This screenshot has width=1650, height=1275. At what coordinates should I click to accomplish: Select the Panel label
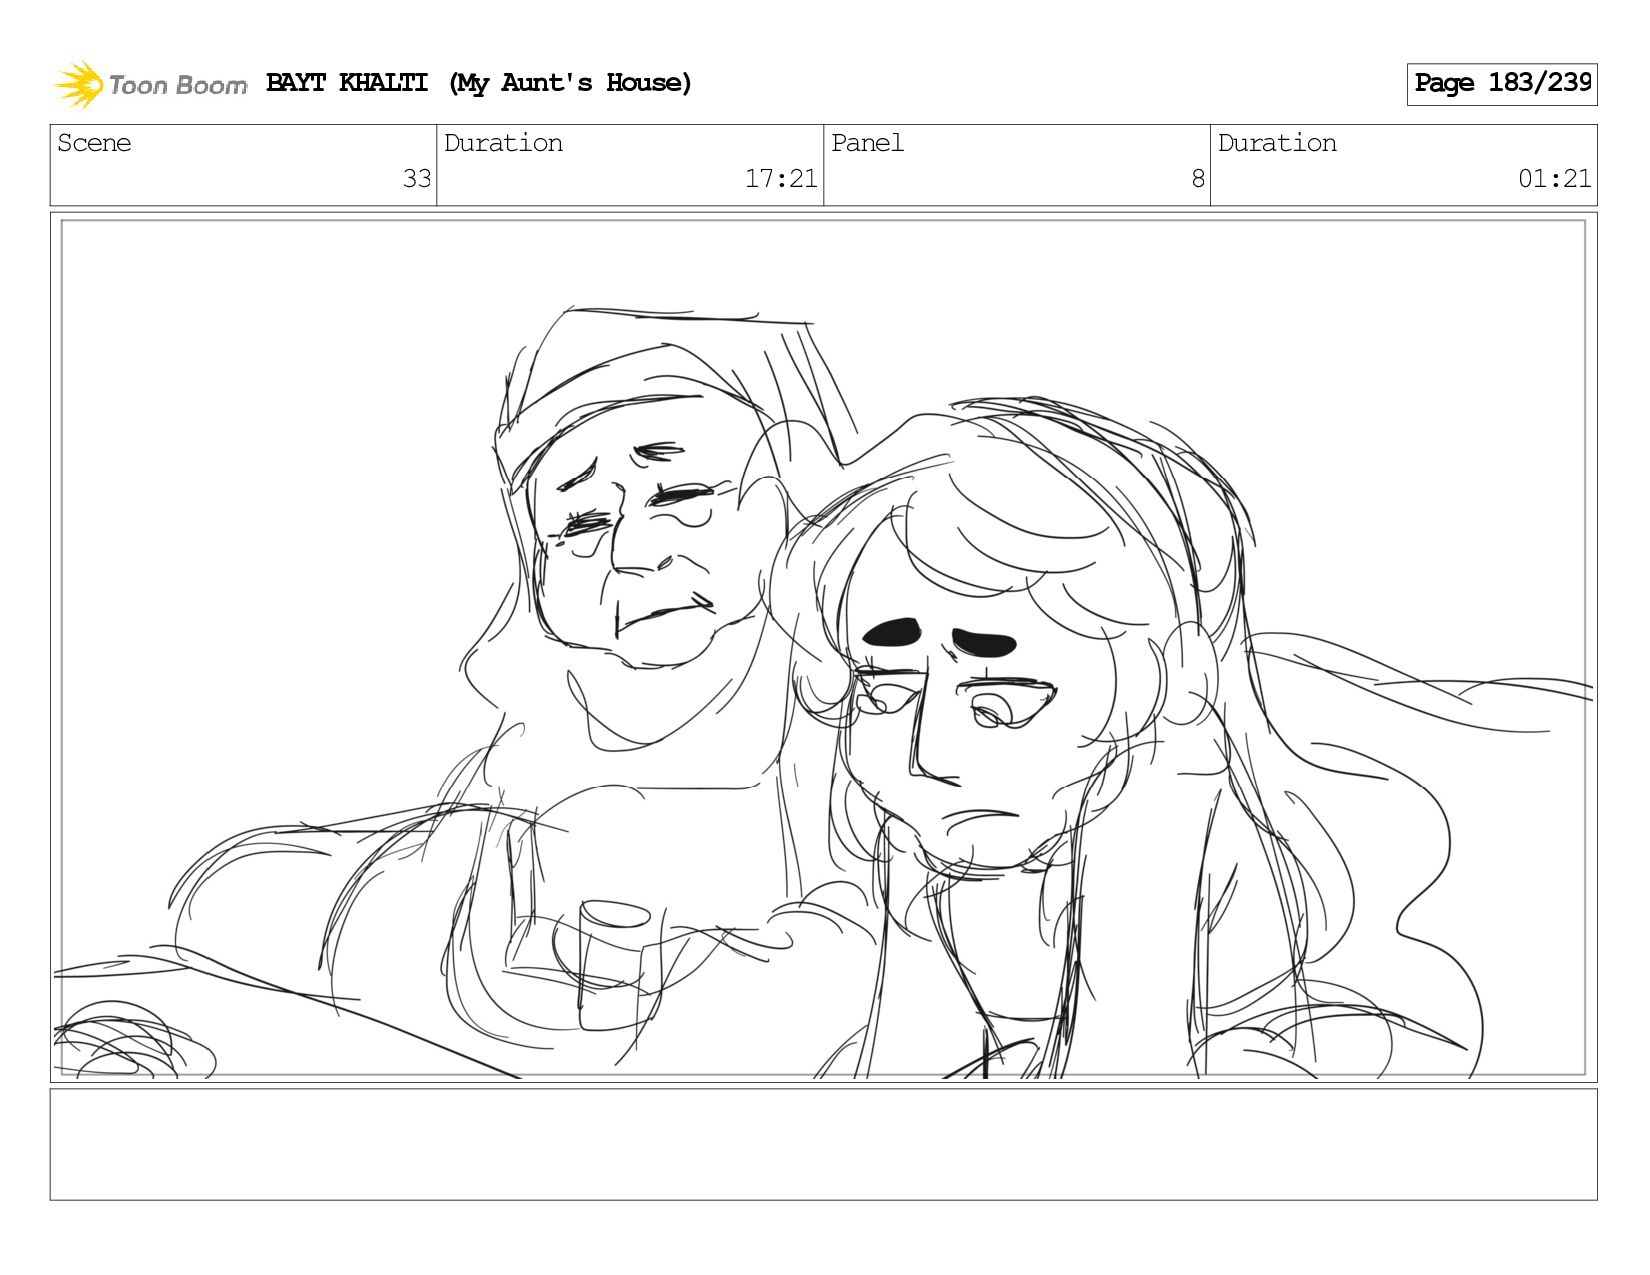pyautogui.click(x=867, y=143)
